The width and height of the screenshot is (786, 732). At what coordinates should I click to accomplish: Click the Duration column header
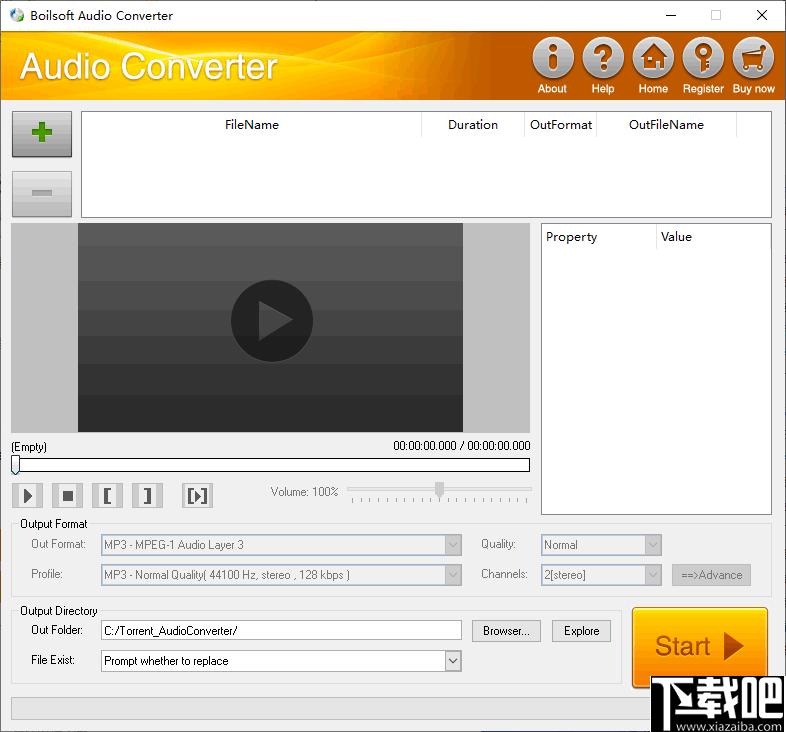point(473,125)
